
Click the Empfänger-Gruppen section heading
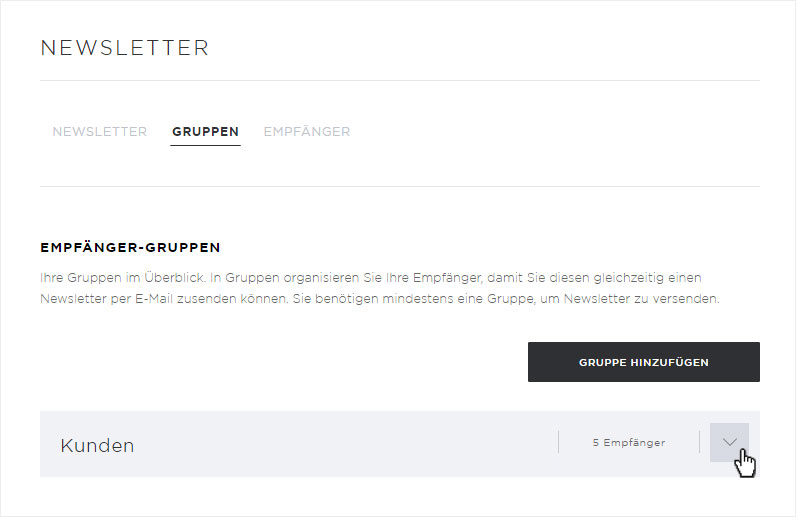click(130, 247)
